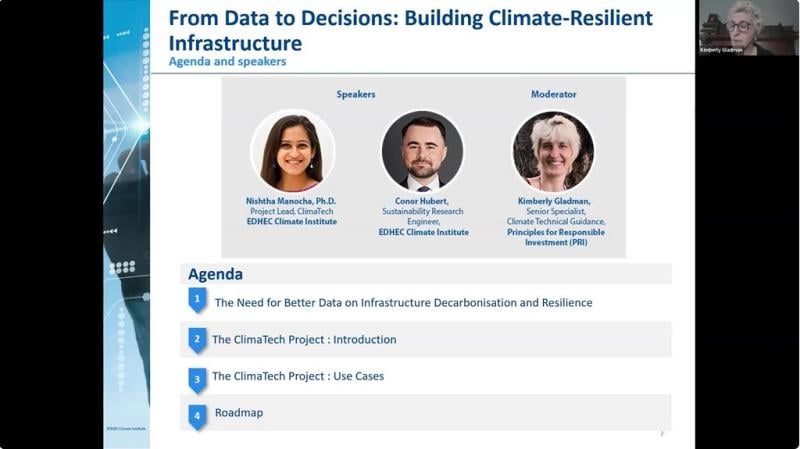Click the Agenda and speakers subtitle
The height and width of the screenshot is (449, 800).
coord(227,61)
